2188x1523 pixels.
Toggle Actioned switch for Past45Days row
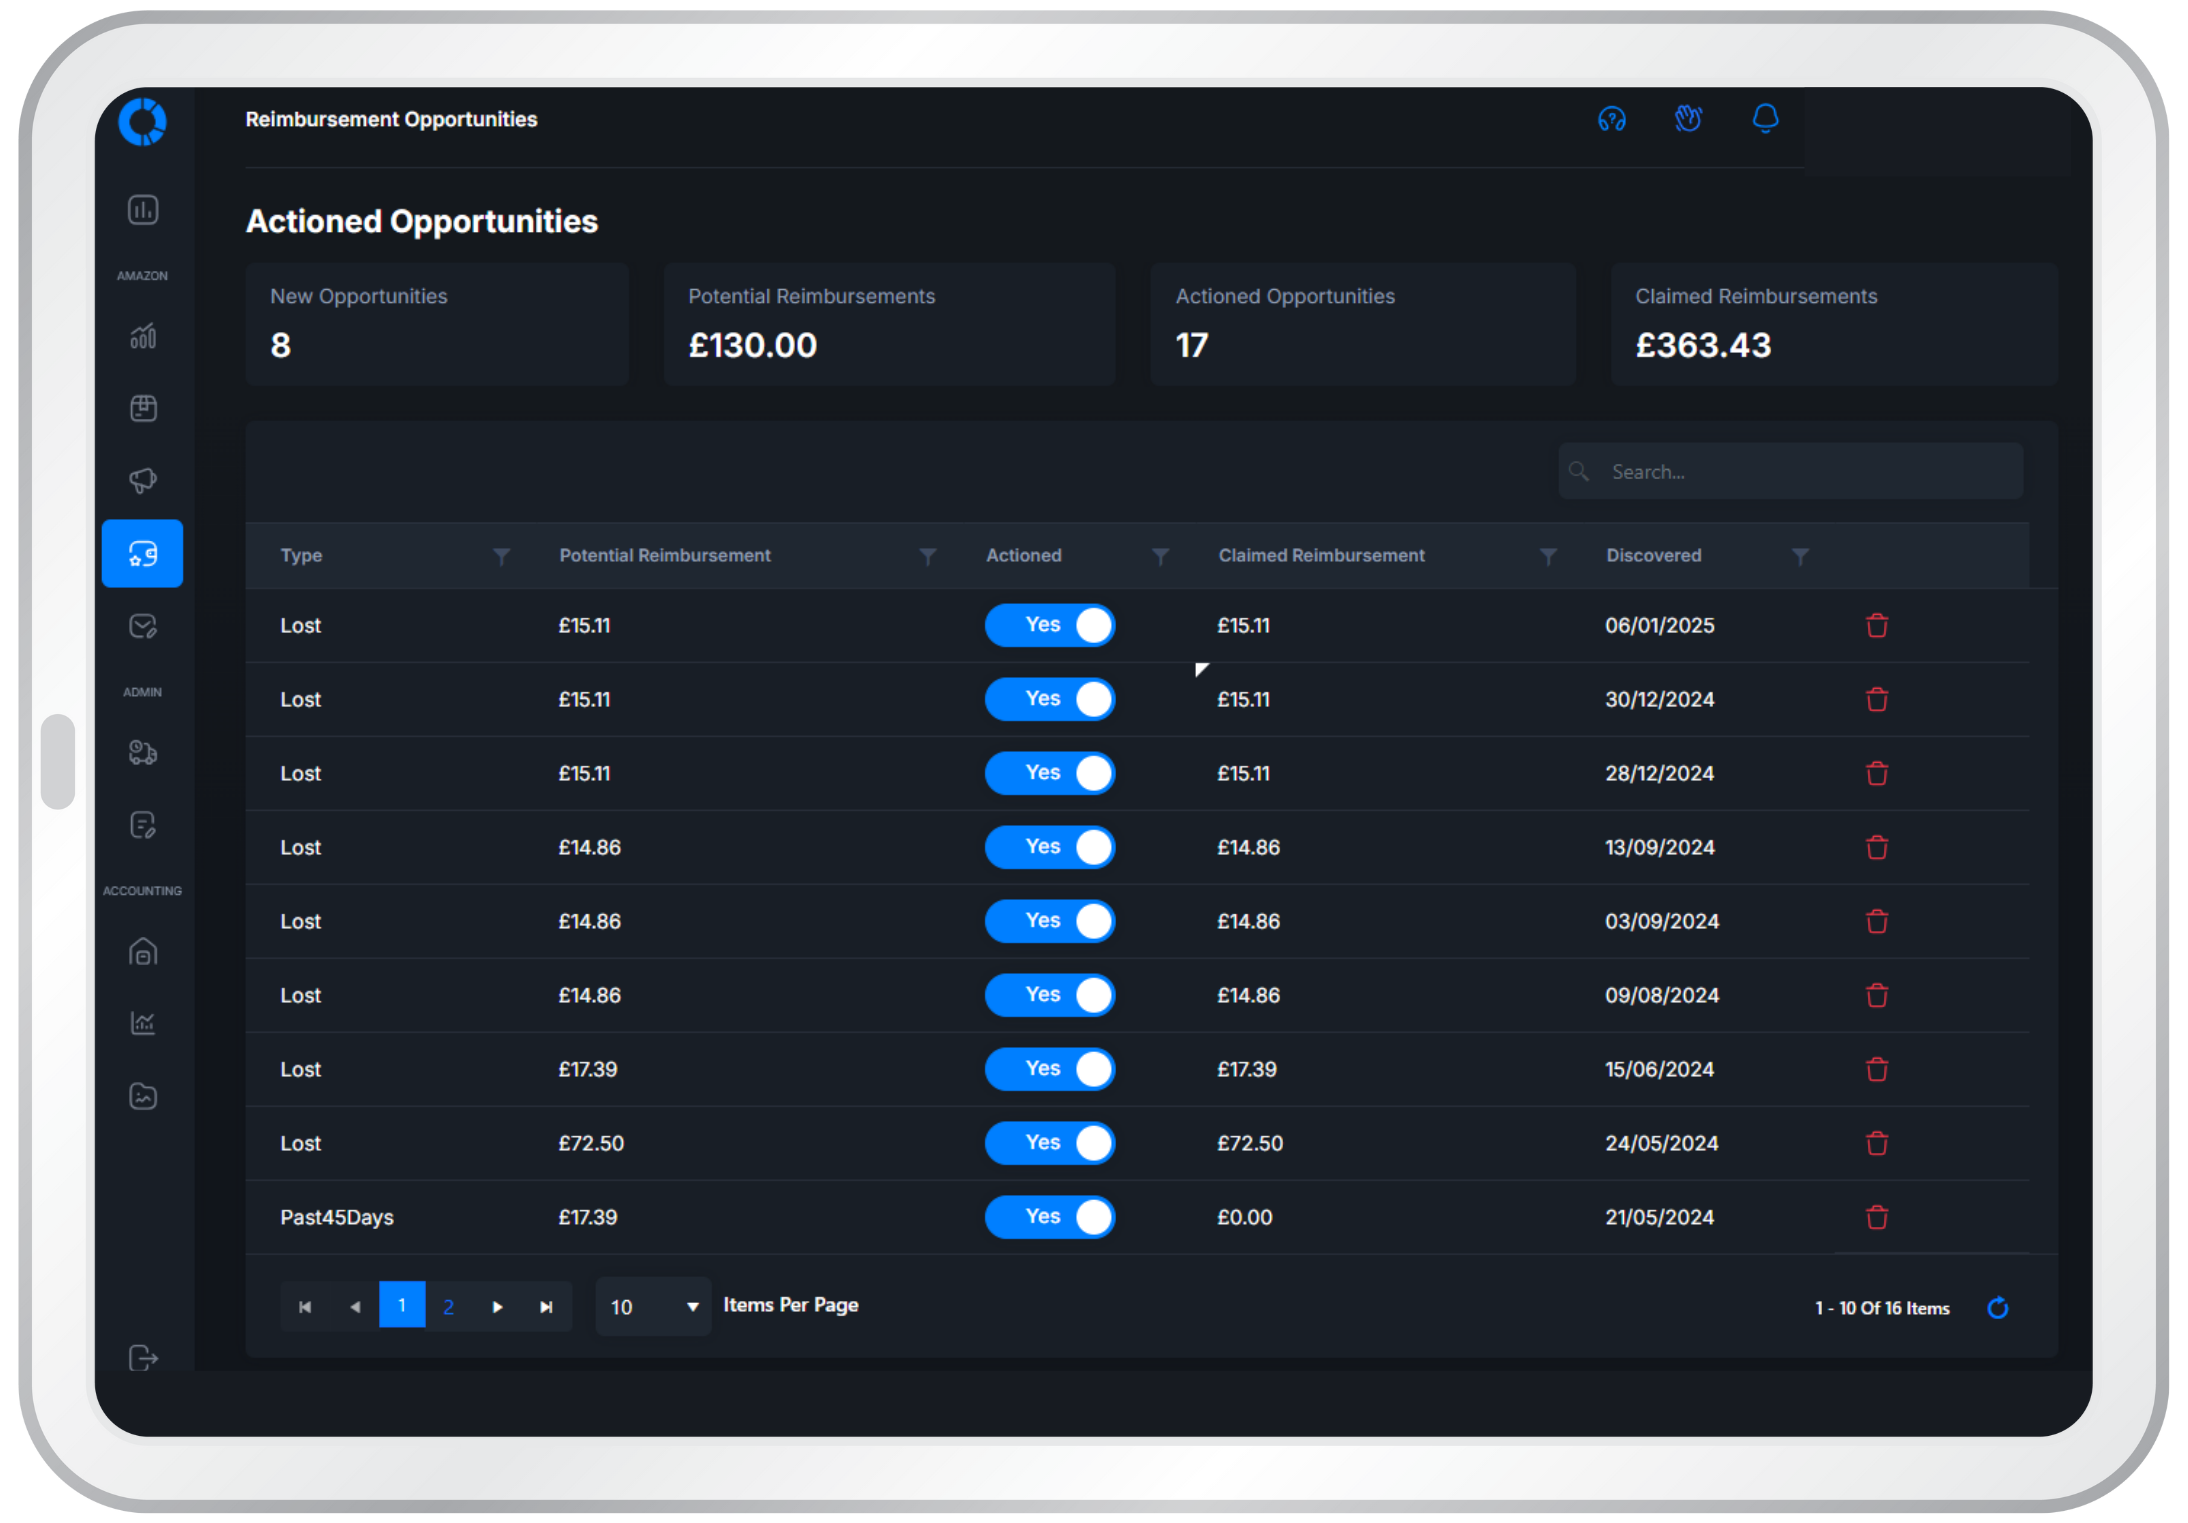coord(1050,1217)
